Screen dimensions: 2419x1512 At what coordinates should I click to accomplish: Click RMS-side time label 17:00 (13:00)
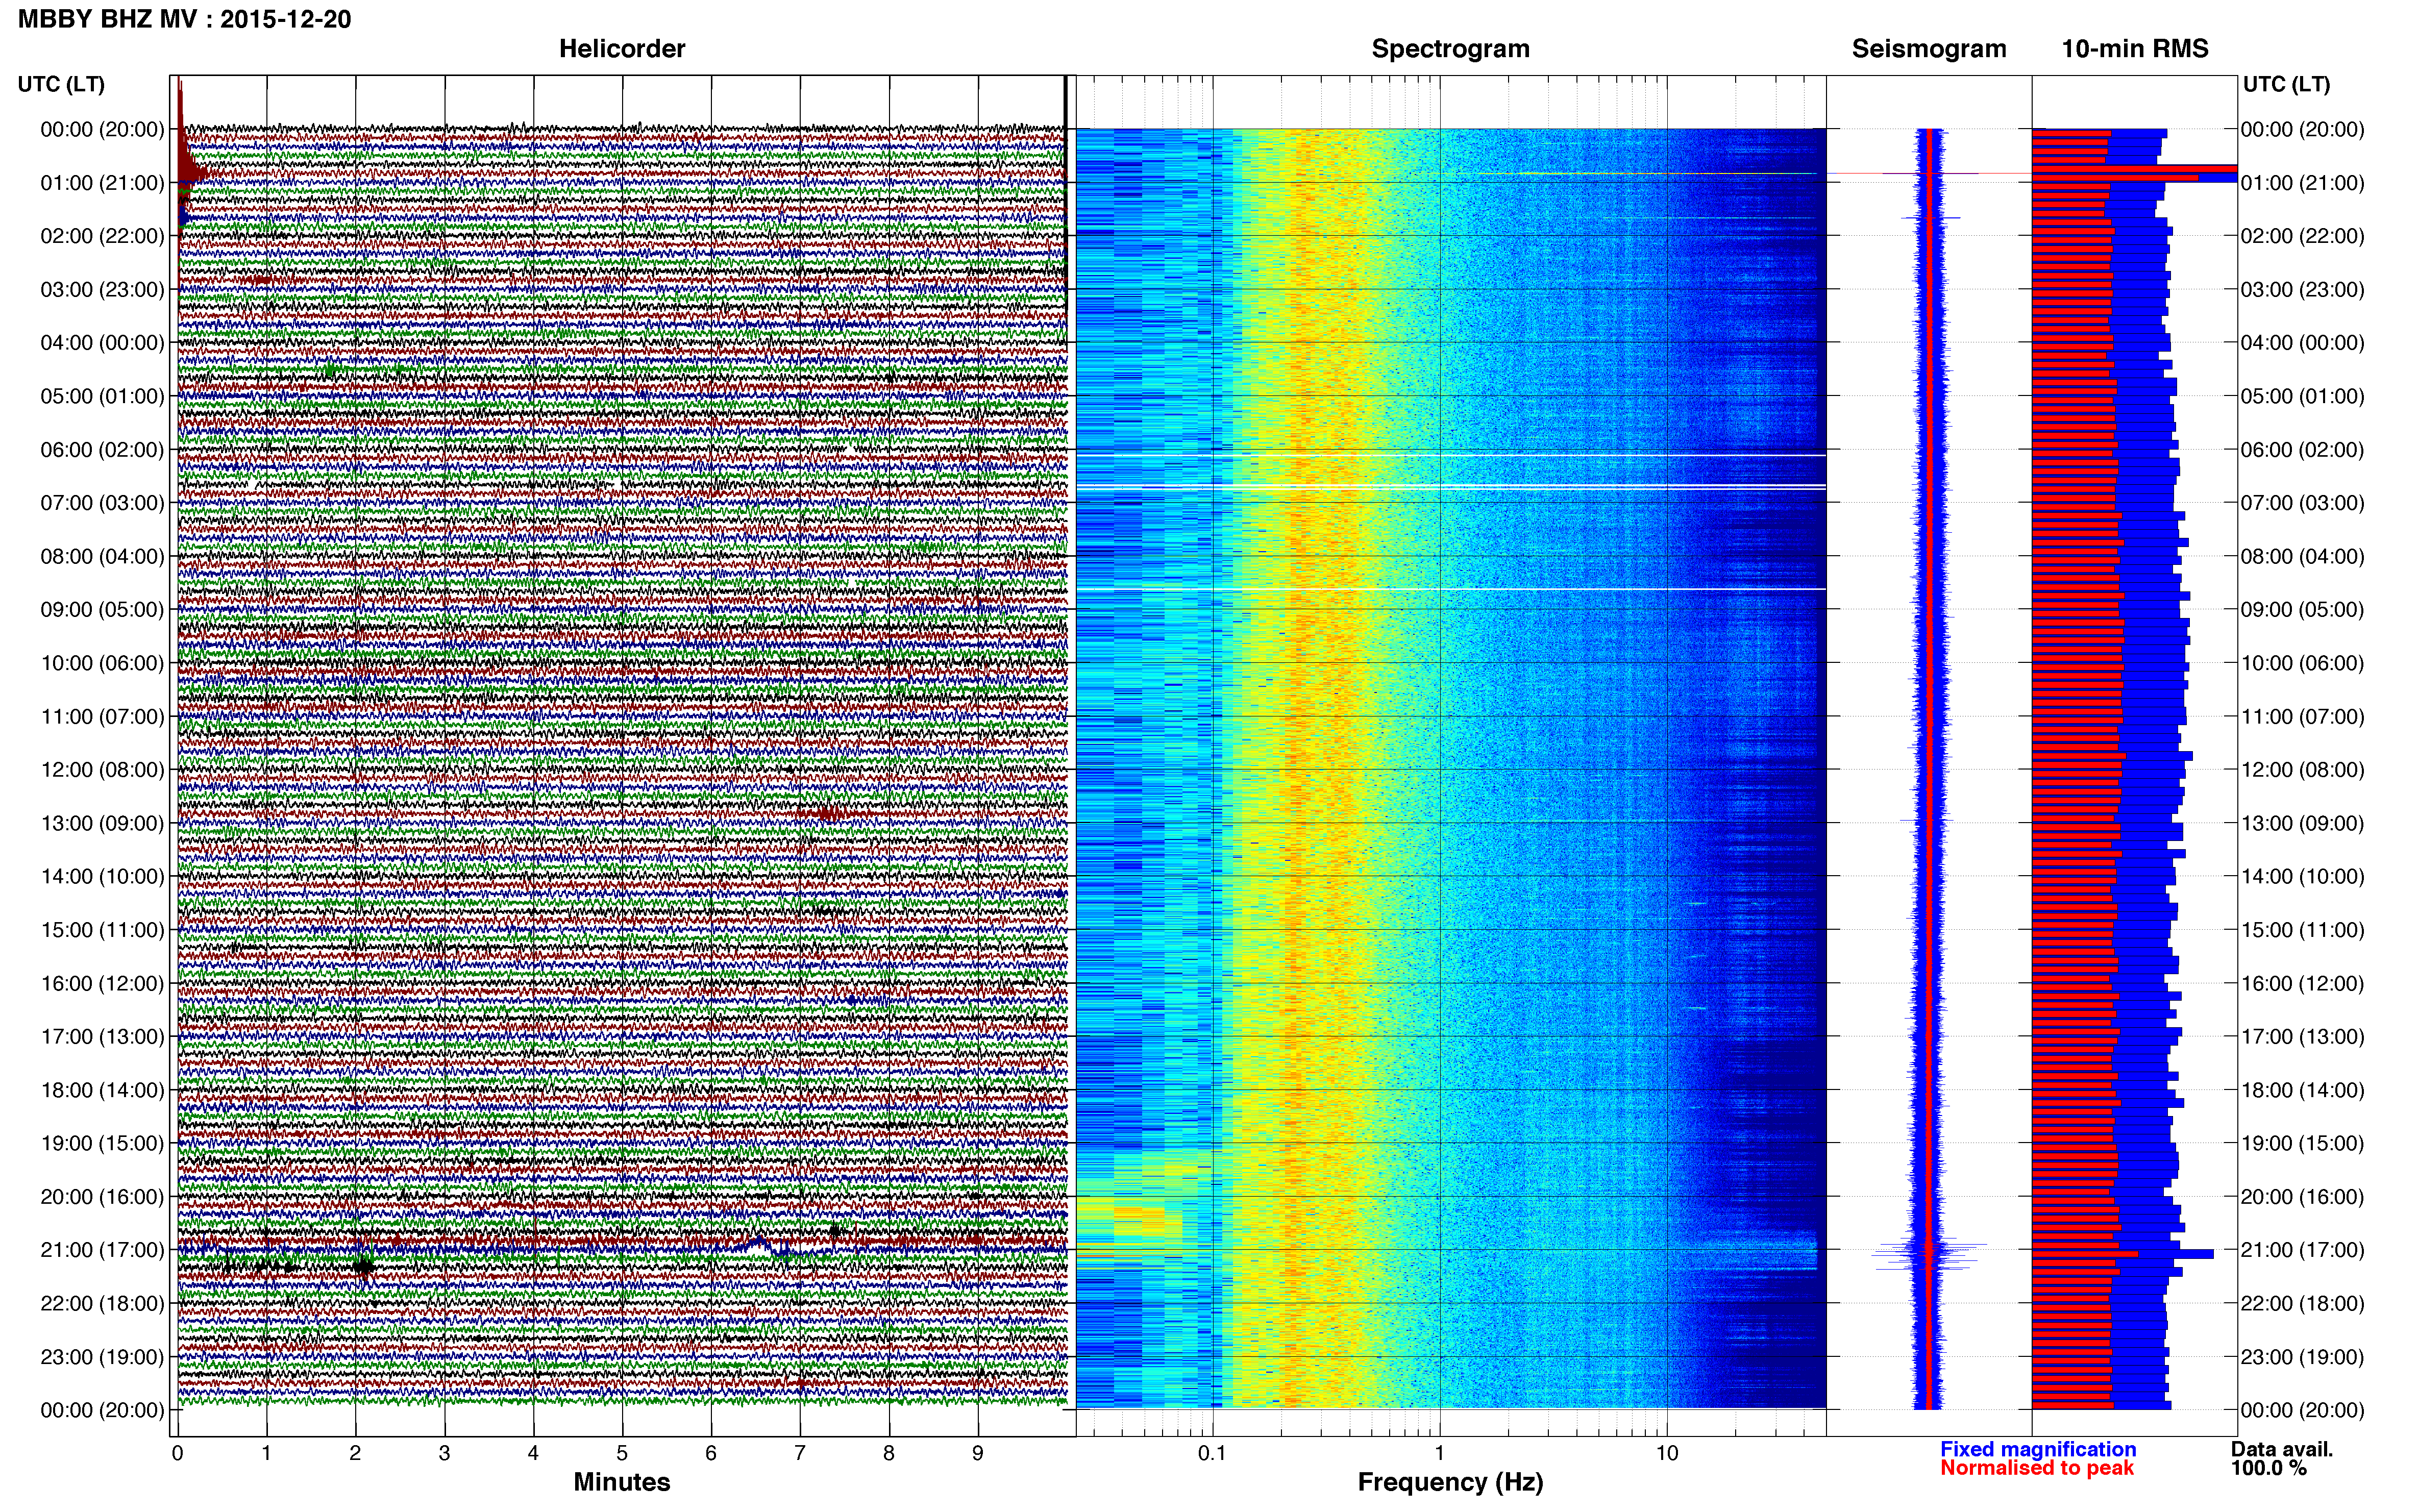point(2302,1037)
